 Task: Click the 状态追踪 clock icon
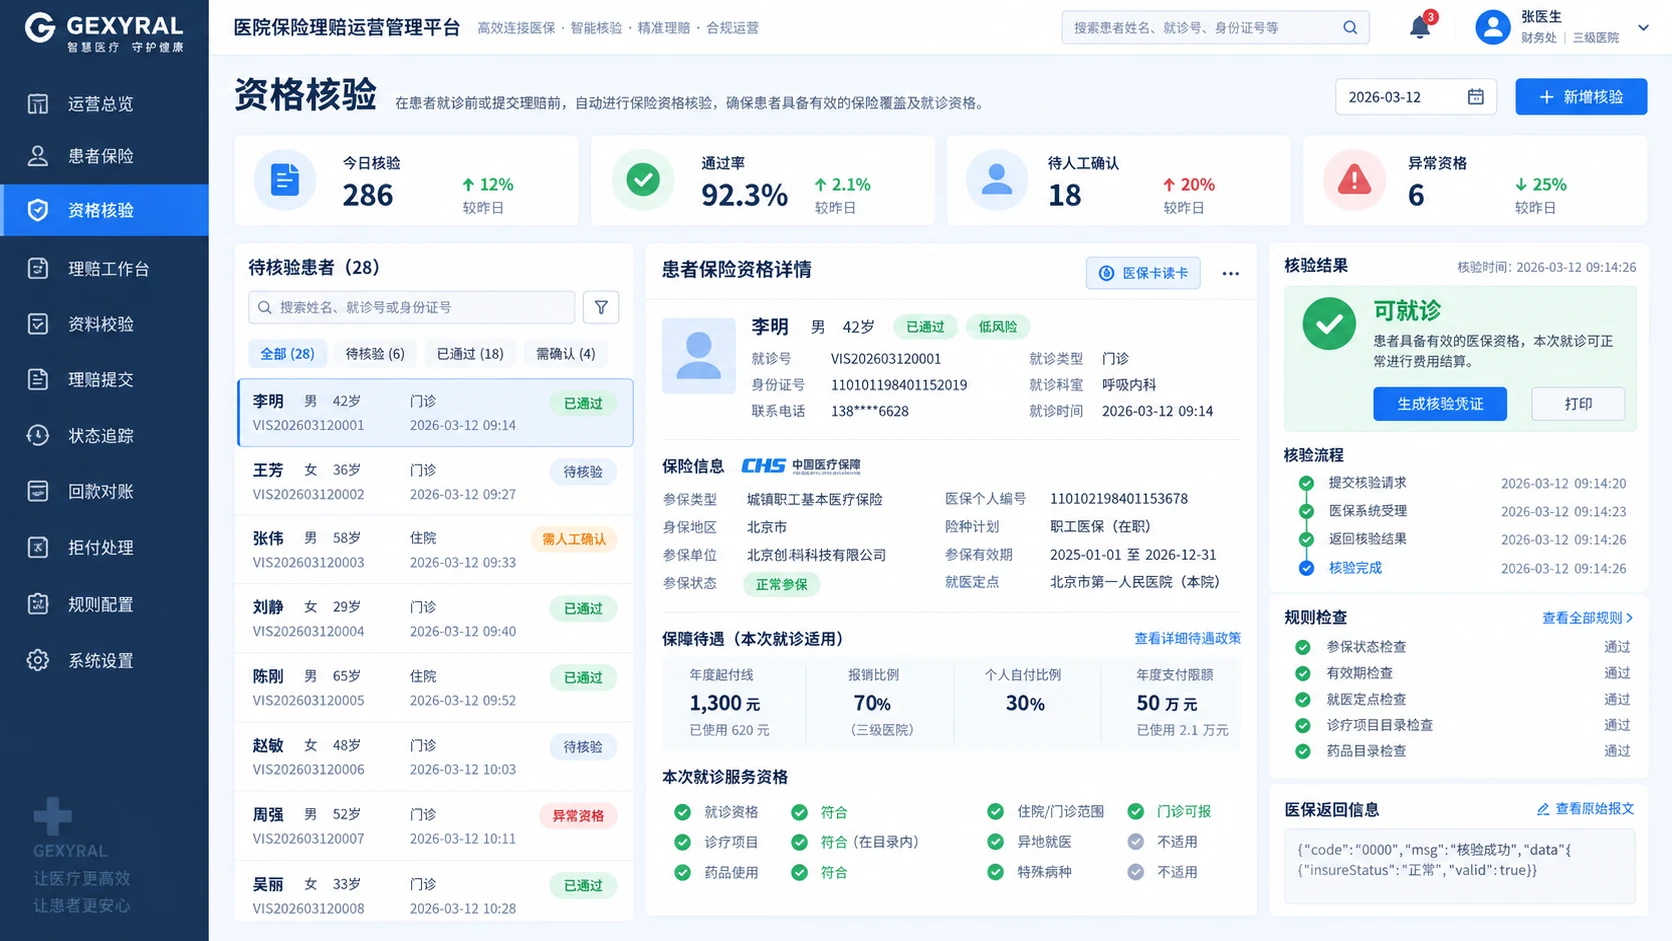click(38, 435)
